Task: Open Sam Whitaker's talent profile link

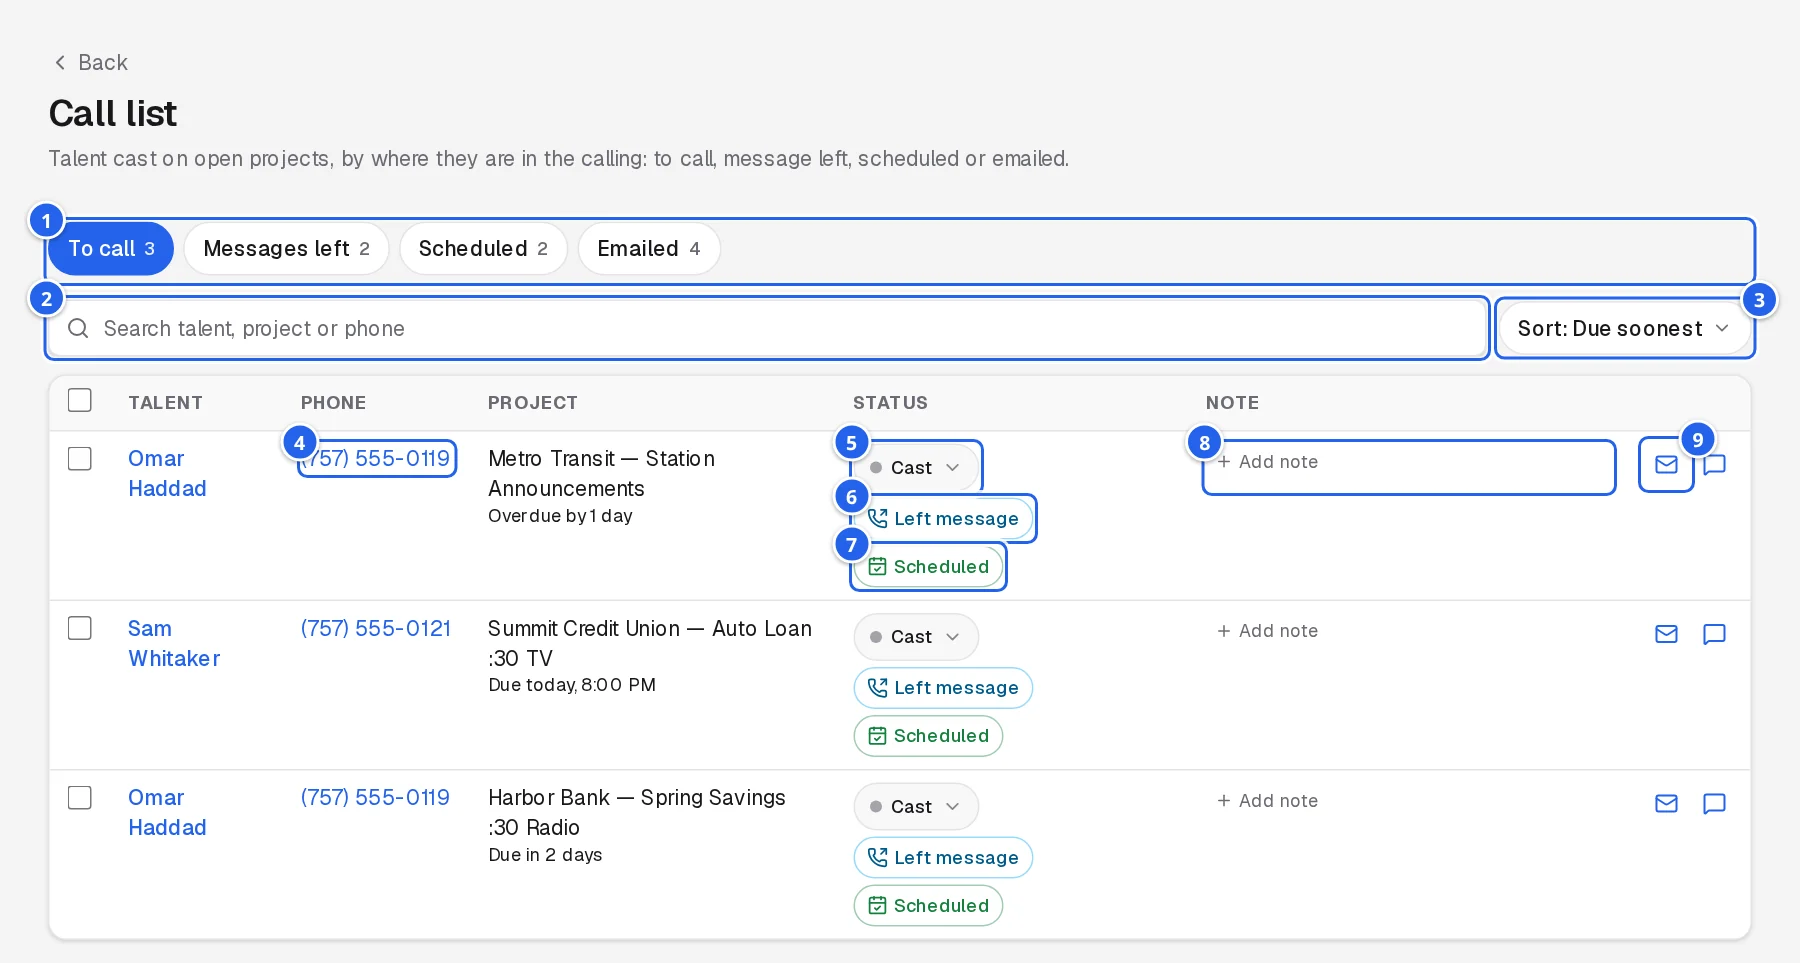Action: pyautogui.click(x=174, y=644)
